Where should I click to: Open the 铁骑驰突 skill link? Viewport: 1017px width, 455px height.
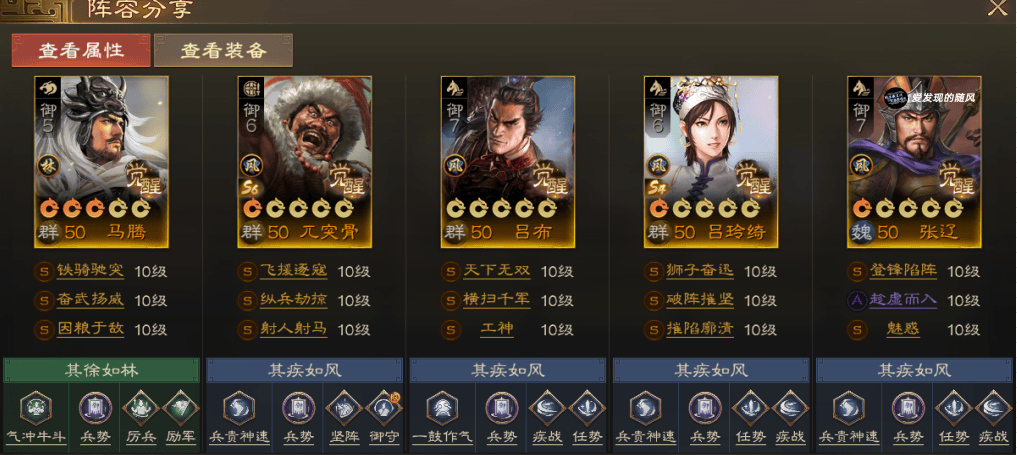pos(90,271)
